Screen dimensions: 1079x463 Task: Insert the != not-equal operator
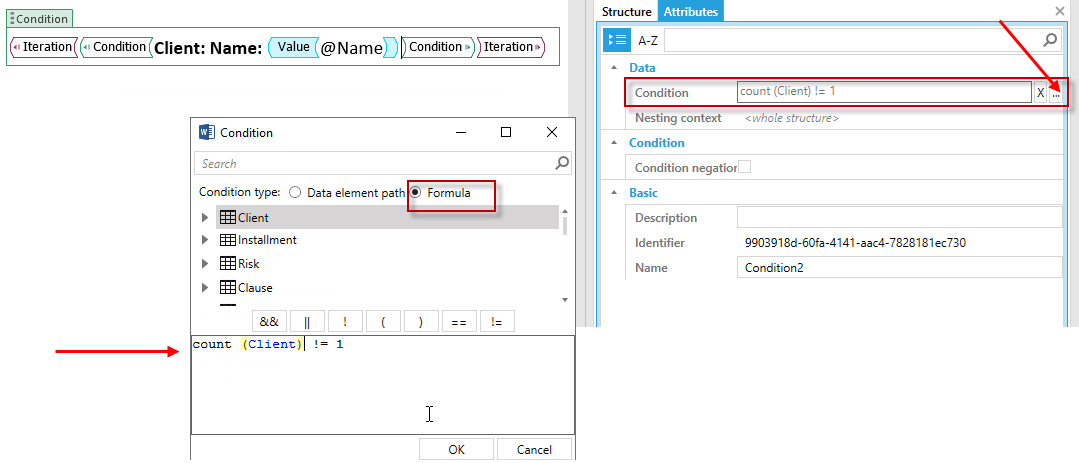pos(497,321)
